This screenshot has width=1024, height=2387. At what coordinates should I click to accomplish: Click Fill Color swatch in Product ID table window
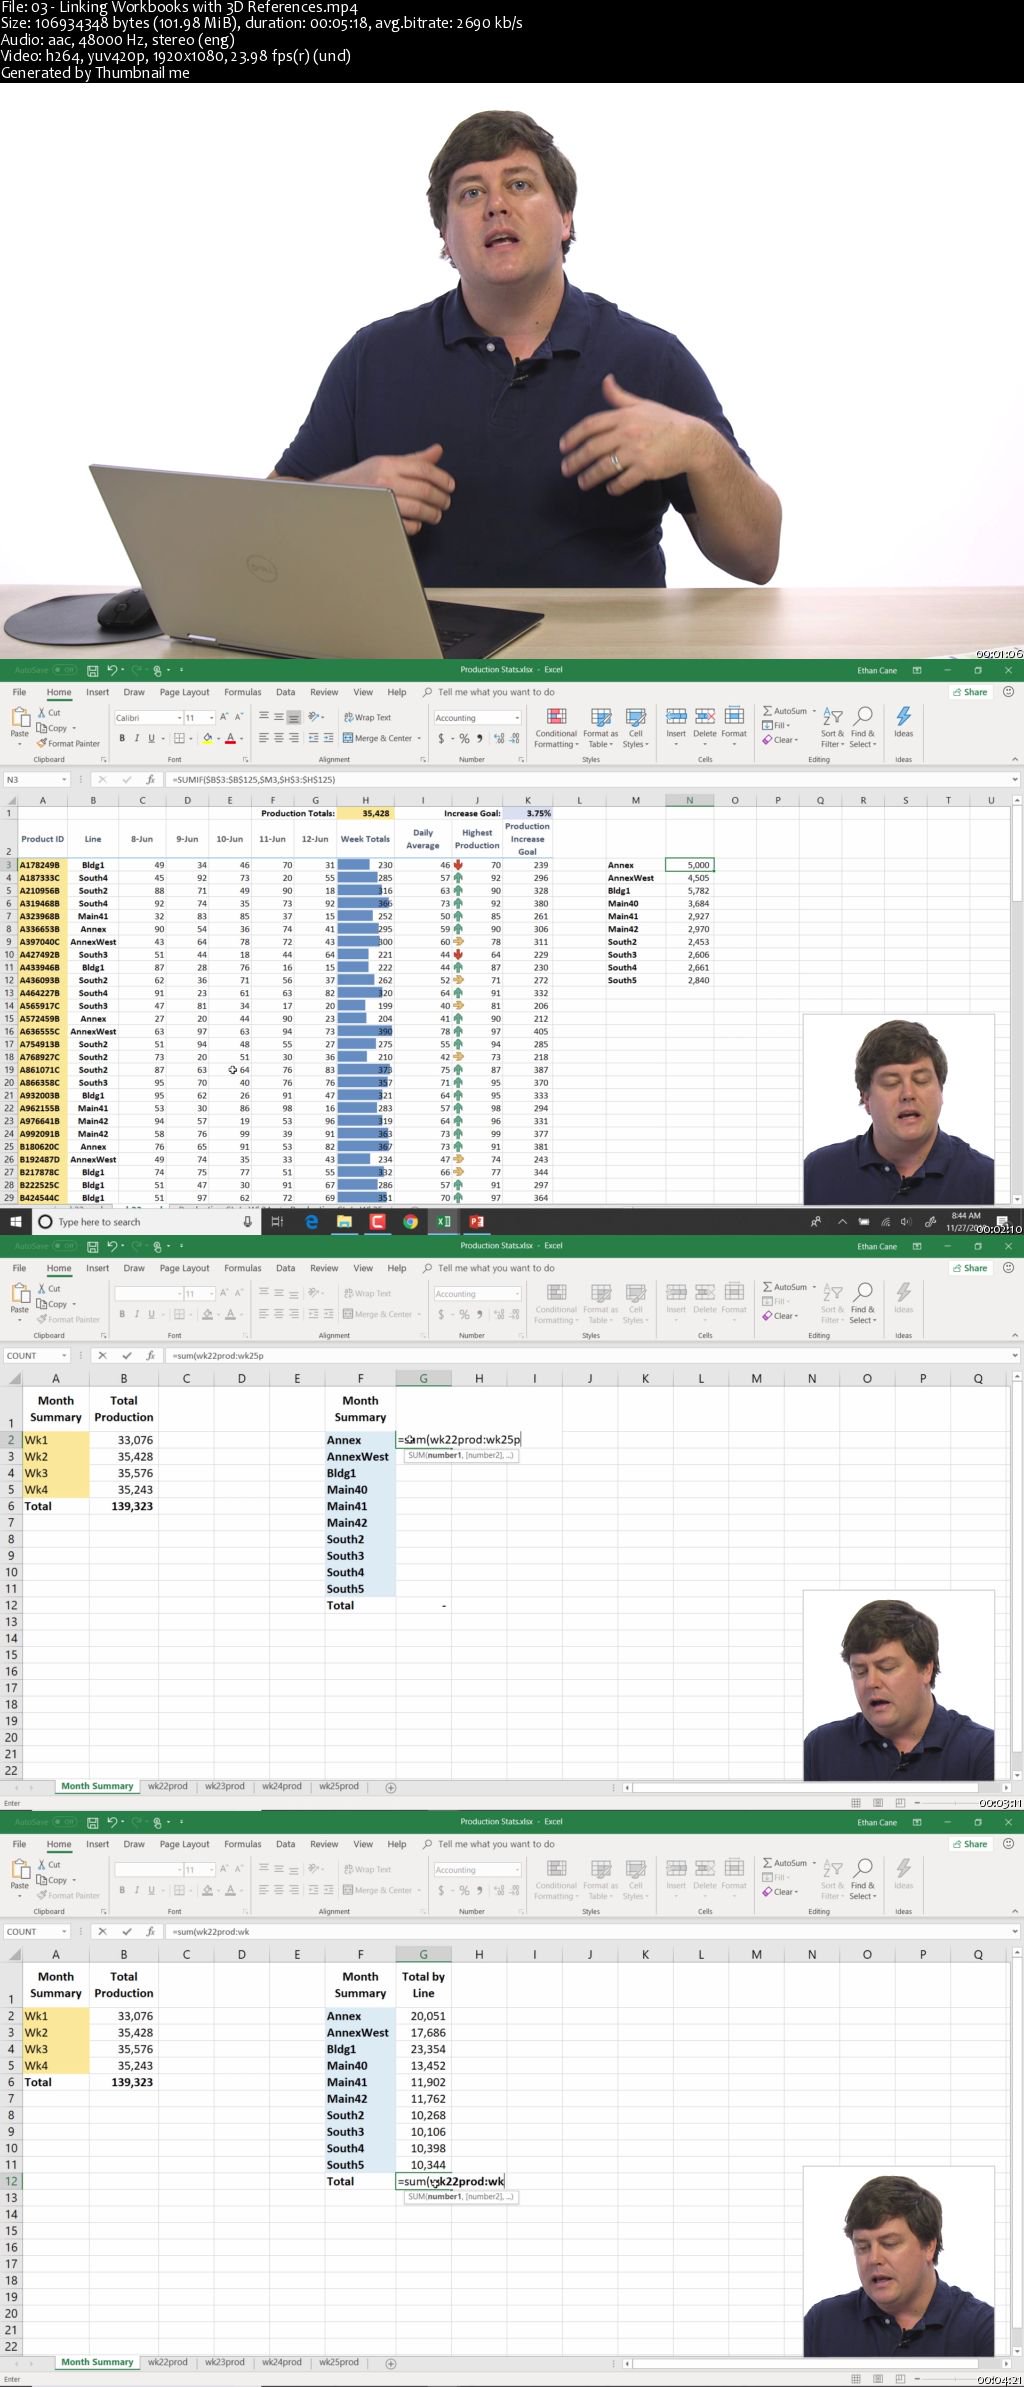click(x=208, y=738)
